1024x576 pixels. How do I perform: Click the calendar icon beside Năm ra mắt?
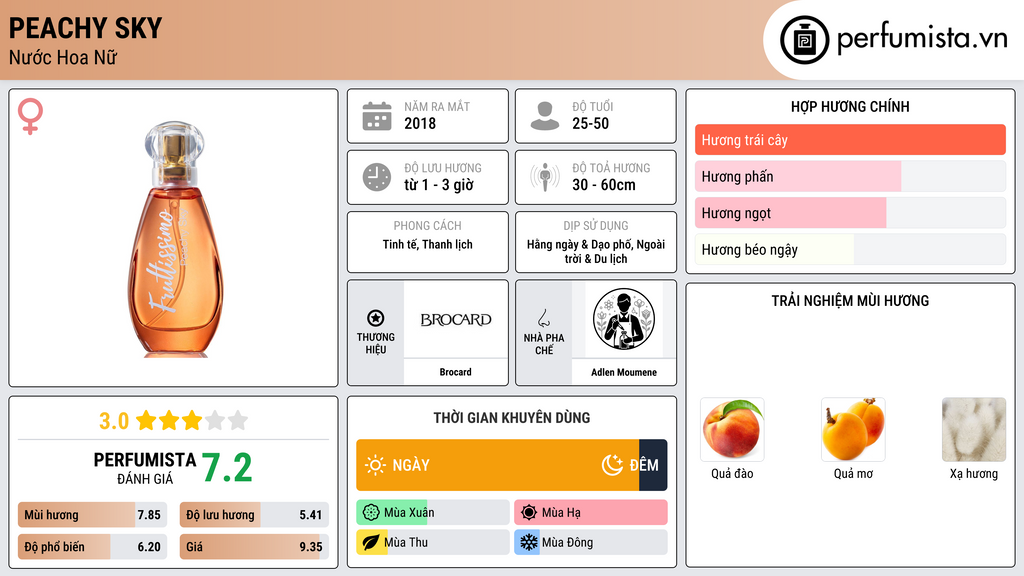click(377, 116)
